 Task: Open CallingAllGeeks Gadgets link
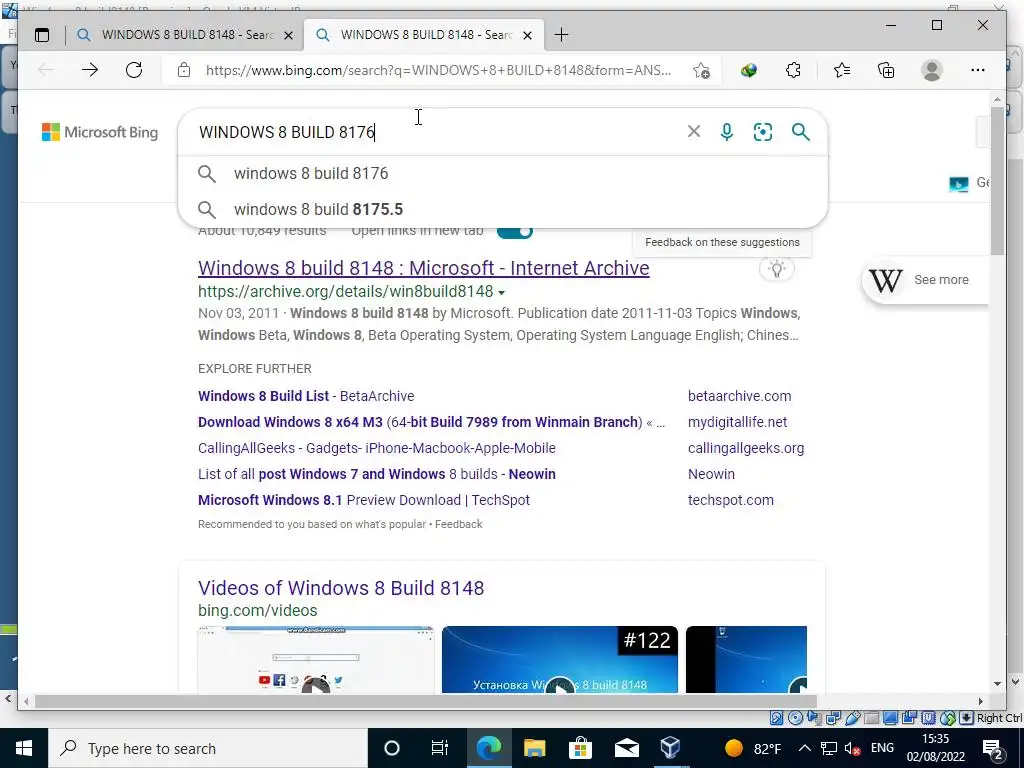pyautogui.click(x=377, y=449)
